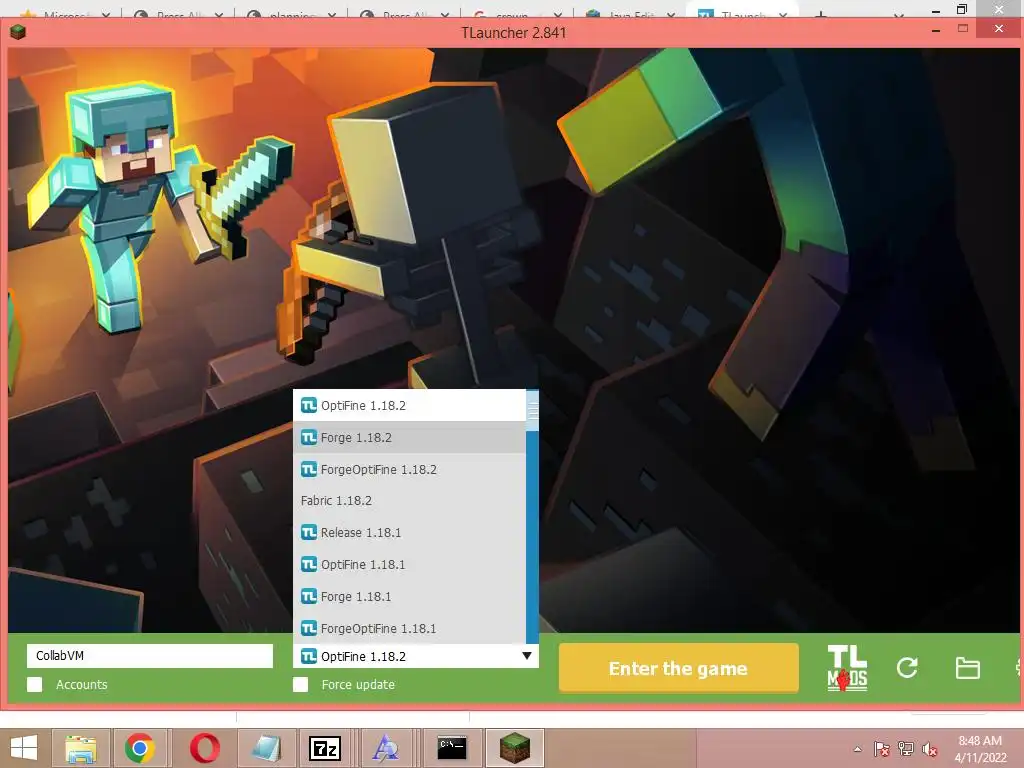Screen dimensions: 1024x768
Task: Enable the Force update checkbox
Action: (x=300, y=684)
